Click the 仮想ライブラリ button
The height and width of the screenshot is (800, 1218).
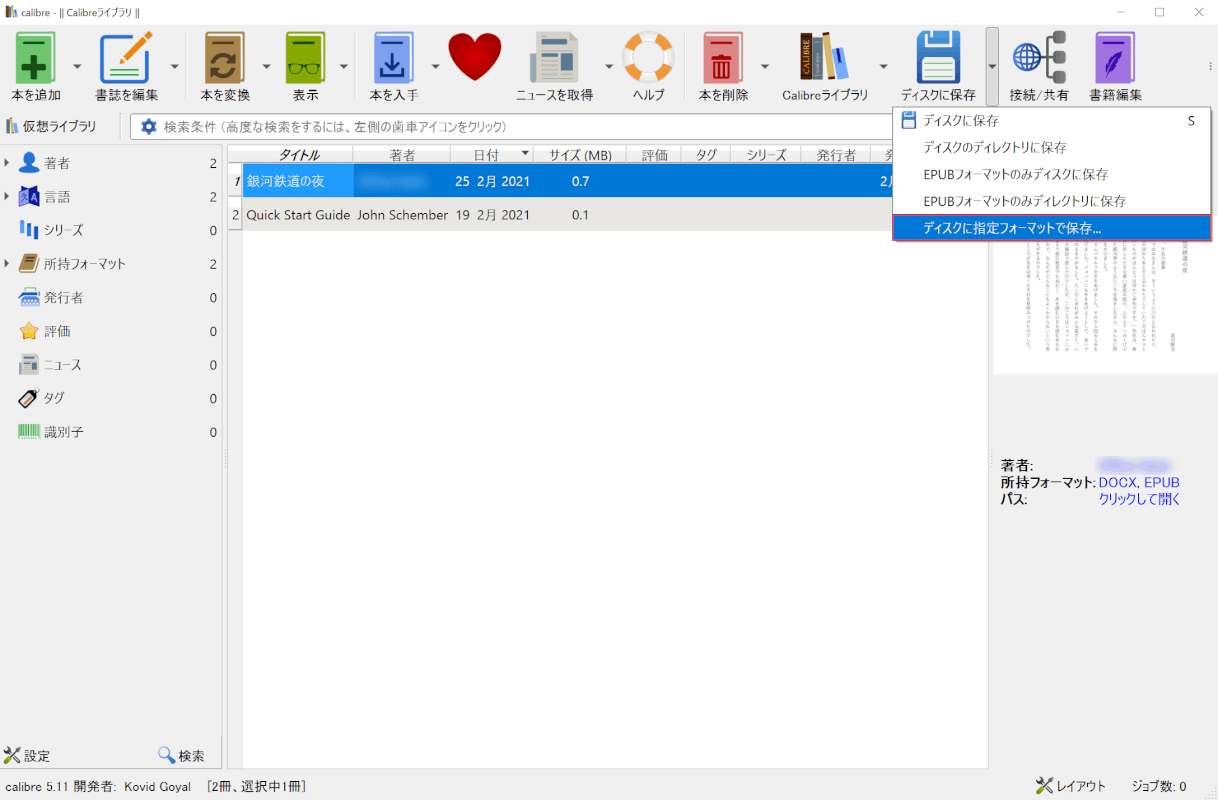[52, 126]
